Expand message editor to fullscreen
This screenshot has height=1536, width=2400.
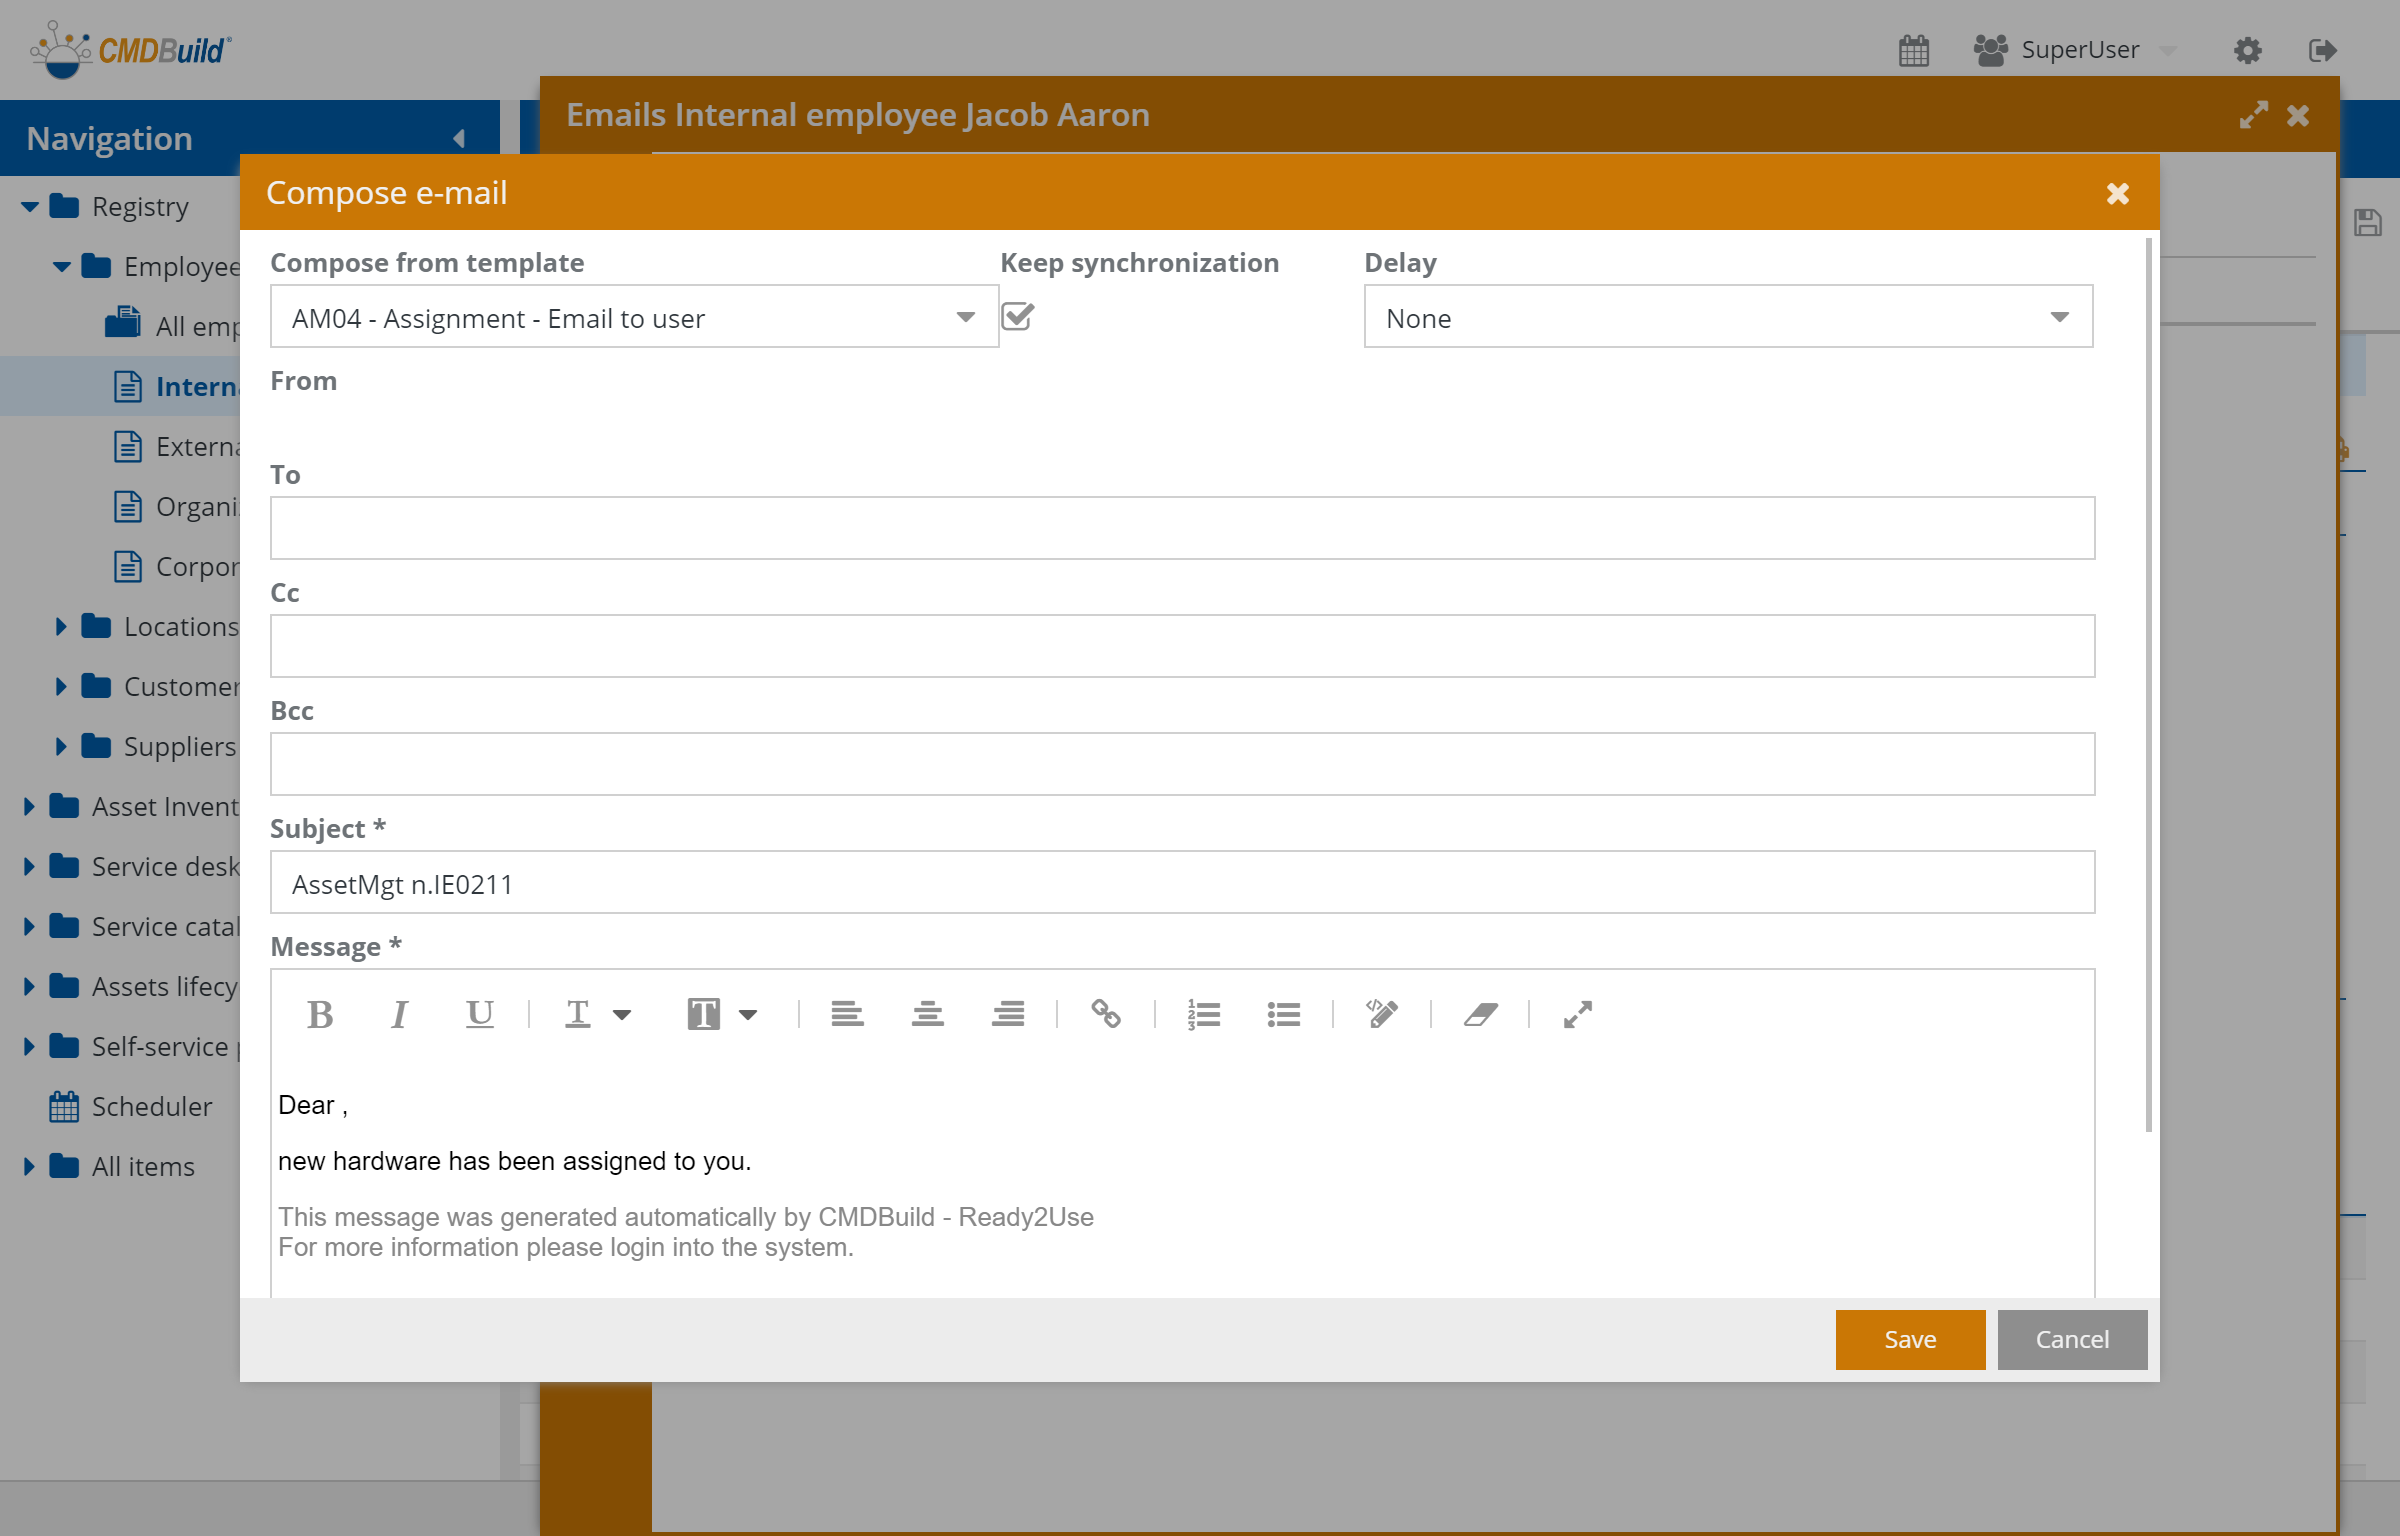coord(1577,1015)
